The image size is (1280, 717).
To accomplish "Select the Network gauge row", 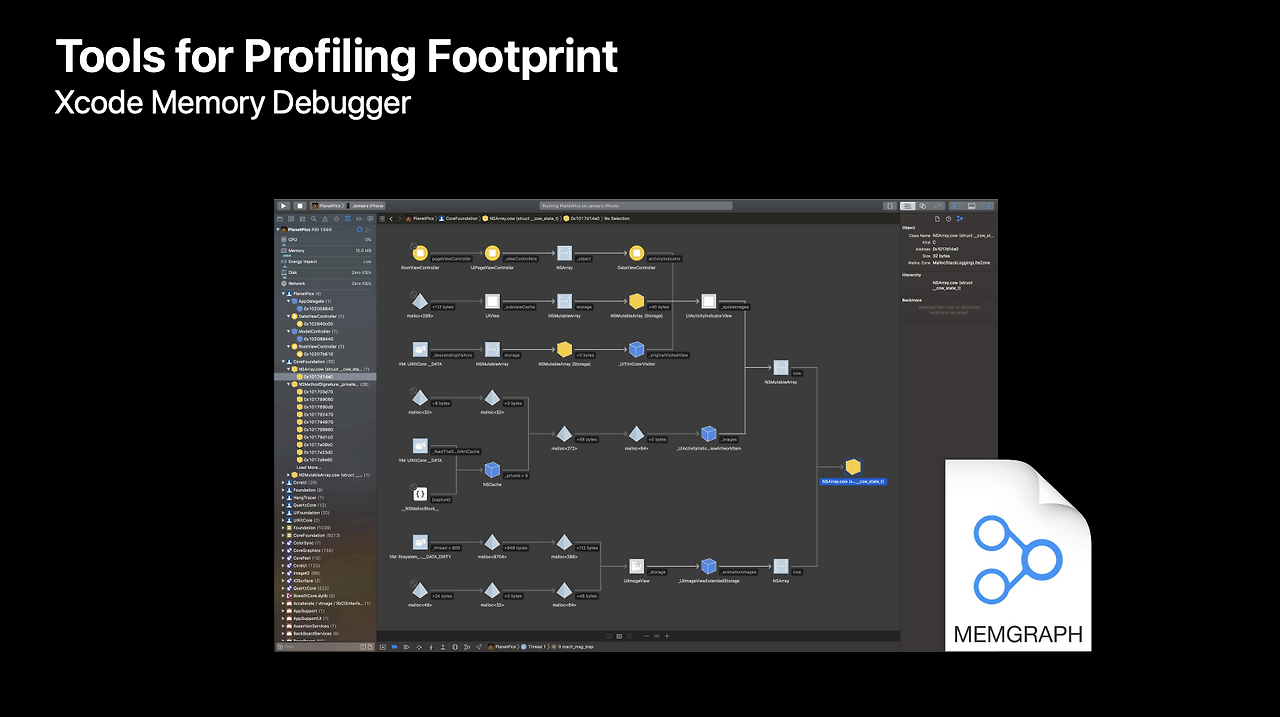I will click(x=326, y=283).
